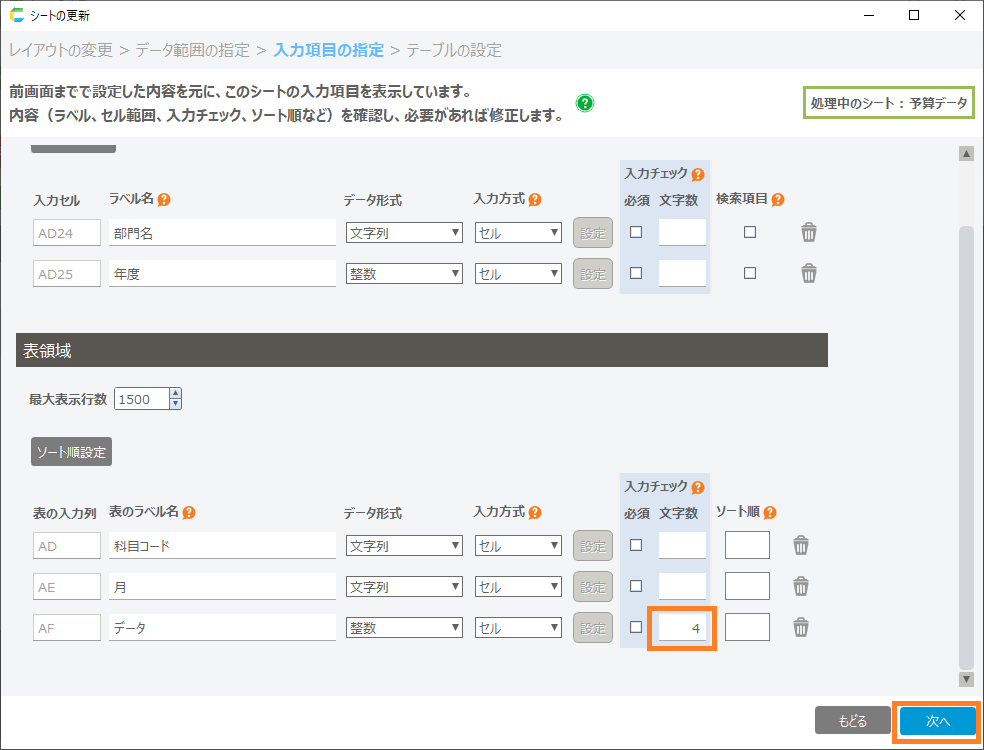Tick 検索項目 checkbox for 年度 row
This screenshot has height=750, width=984.
click(x=750, y=273)
